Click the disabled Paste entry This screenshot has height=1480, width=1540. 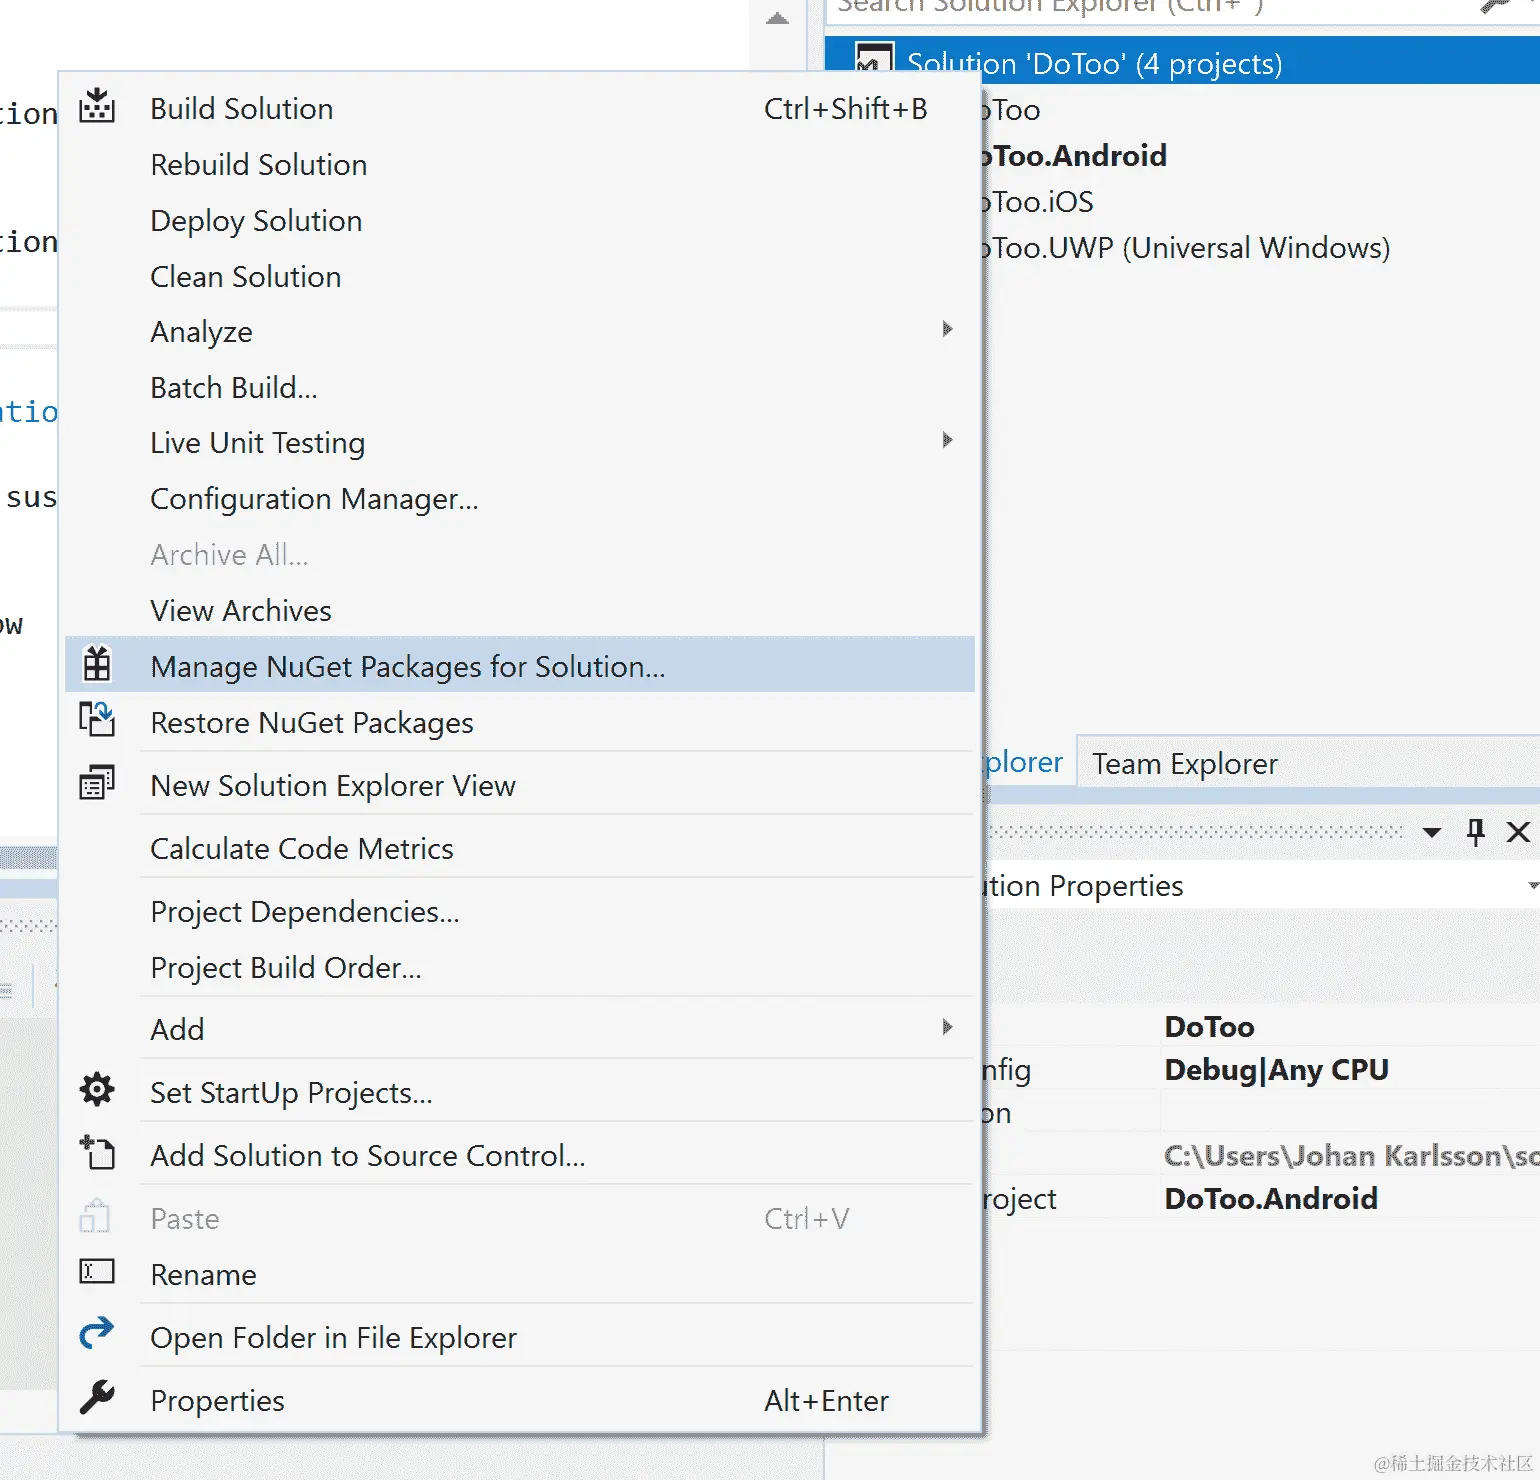coord(520,1218)
